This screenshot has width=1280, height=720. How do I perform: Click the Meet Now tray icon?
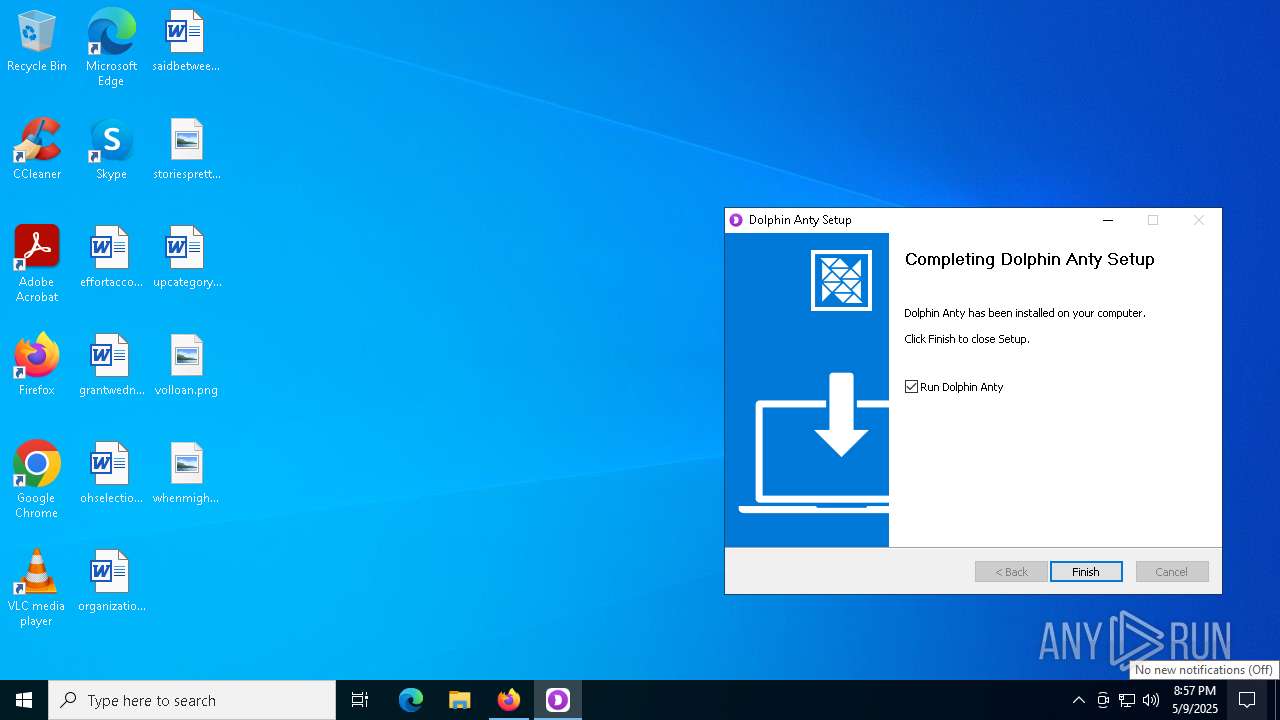click(1103, 700)
